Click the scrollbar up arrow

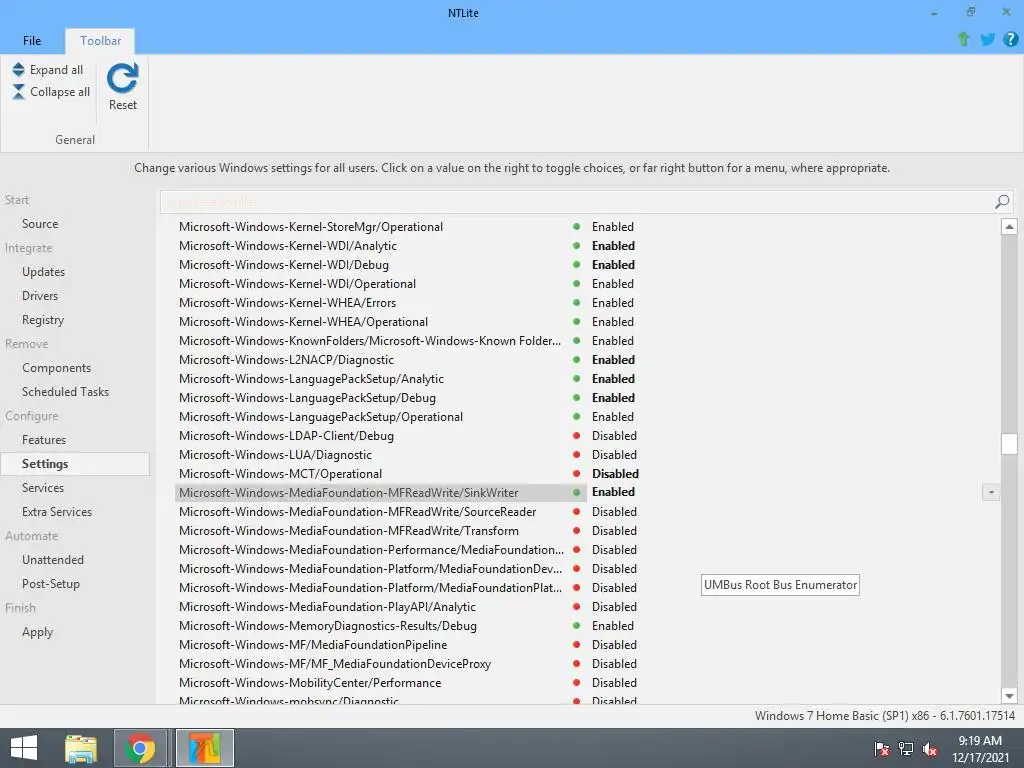tap(1009, 227)
